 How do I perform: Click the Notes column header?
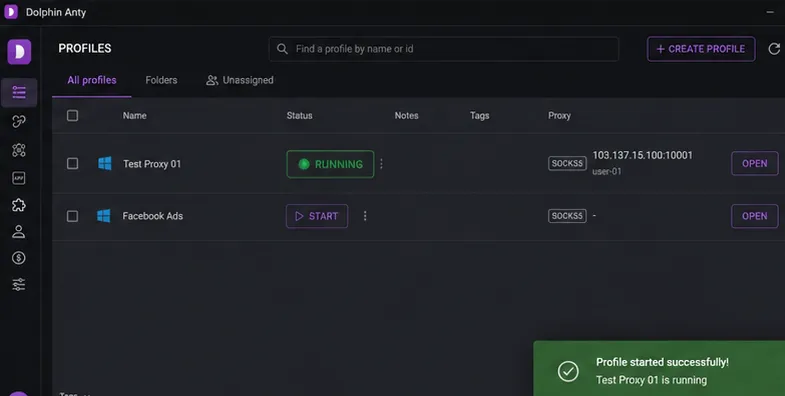coord(406,116)
